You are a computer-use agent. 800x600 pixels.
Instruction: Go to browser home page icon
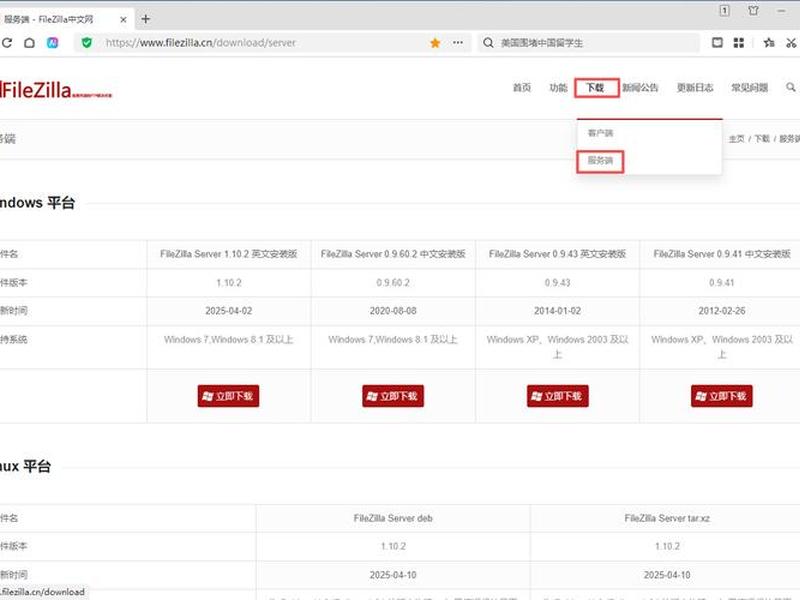(x=30, y=43)
